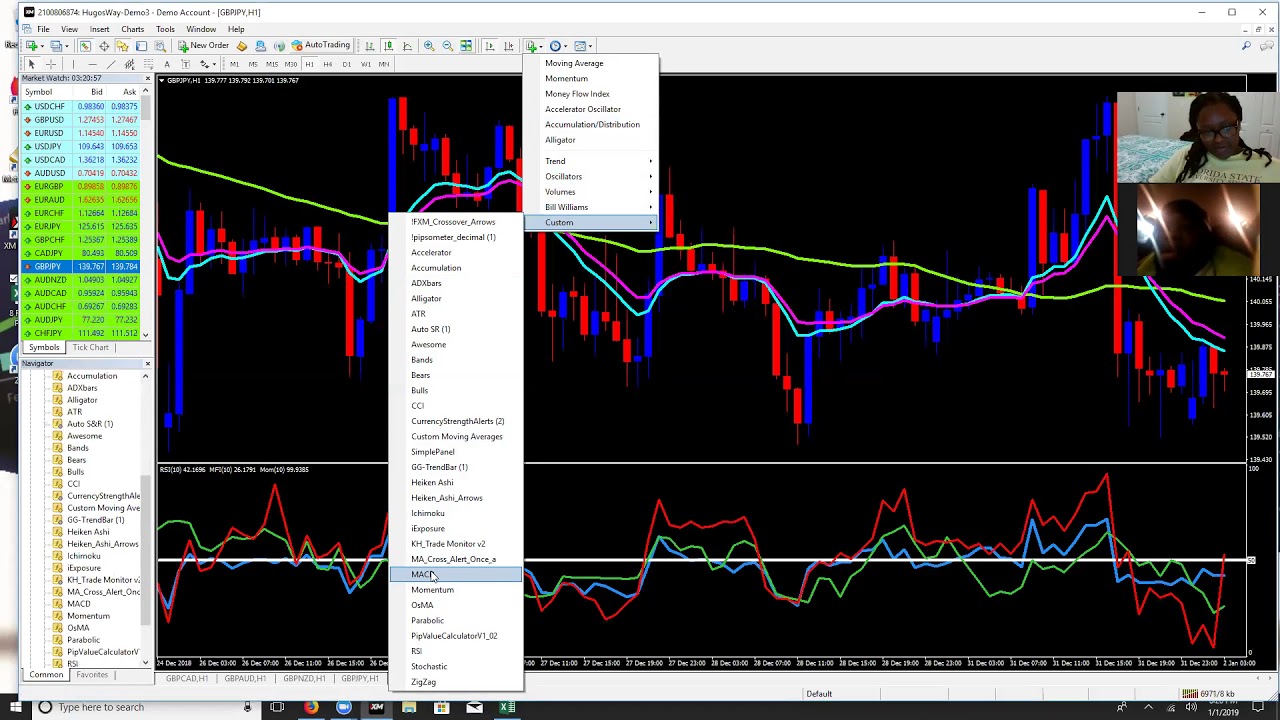This screenshot has width=1280, height=720.
Task: Open the Profiles dropdown arrow
Action: tap(66, 46)
